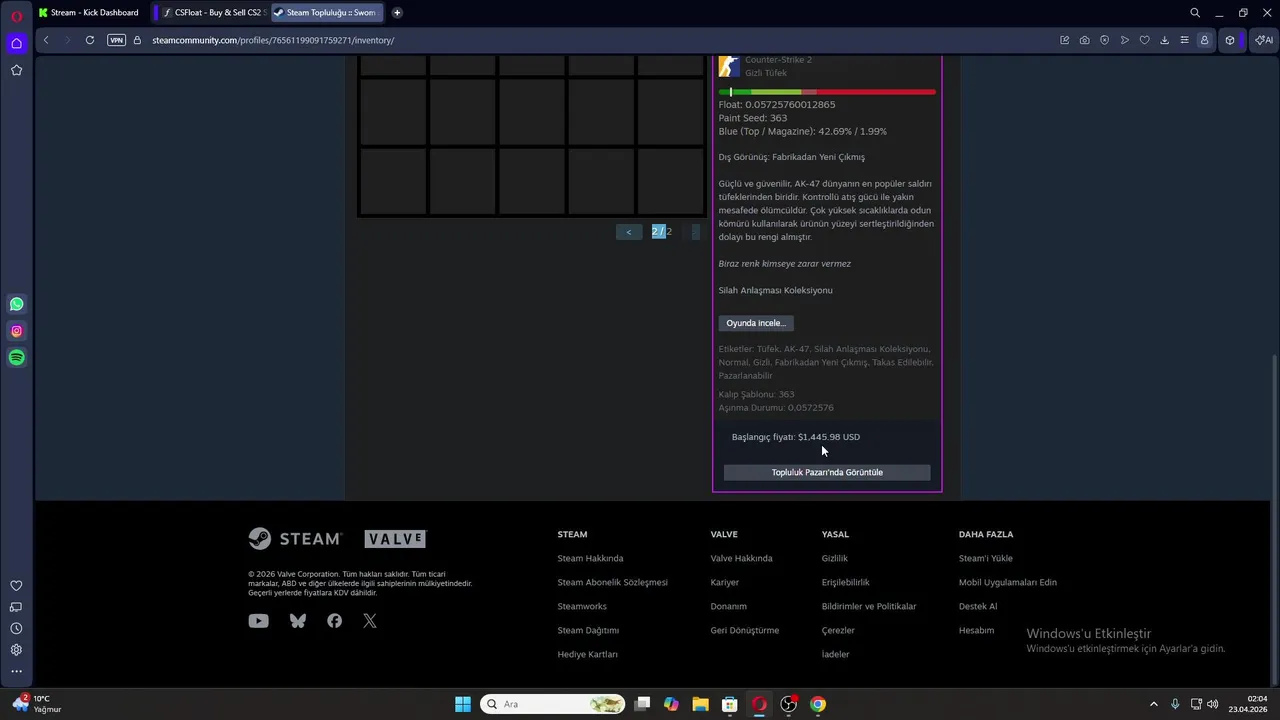Click the send flow arrow icon
1280x720 pixels.
(x=1124, y=40)
